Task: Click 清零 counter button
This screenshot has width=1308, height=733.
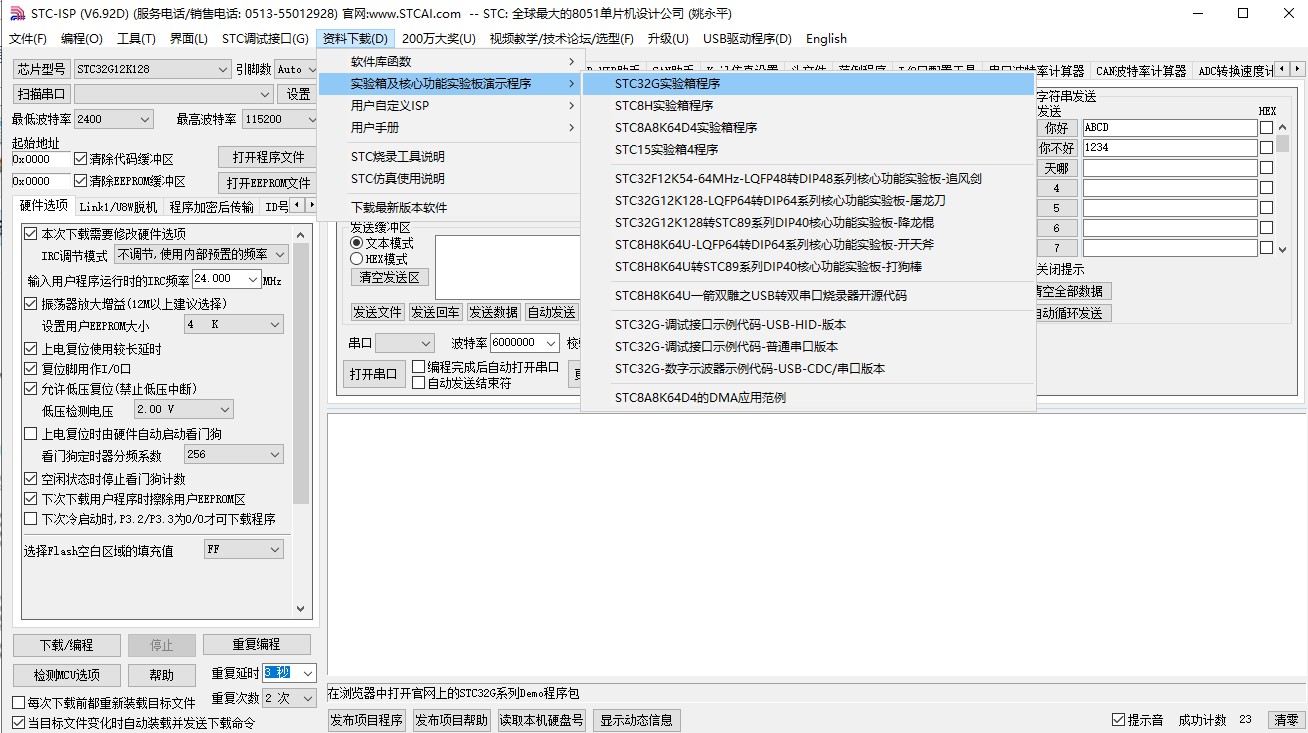Action: (1285, 720)
